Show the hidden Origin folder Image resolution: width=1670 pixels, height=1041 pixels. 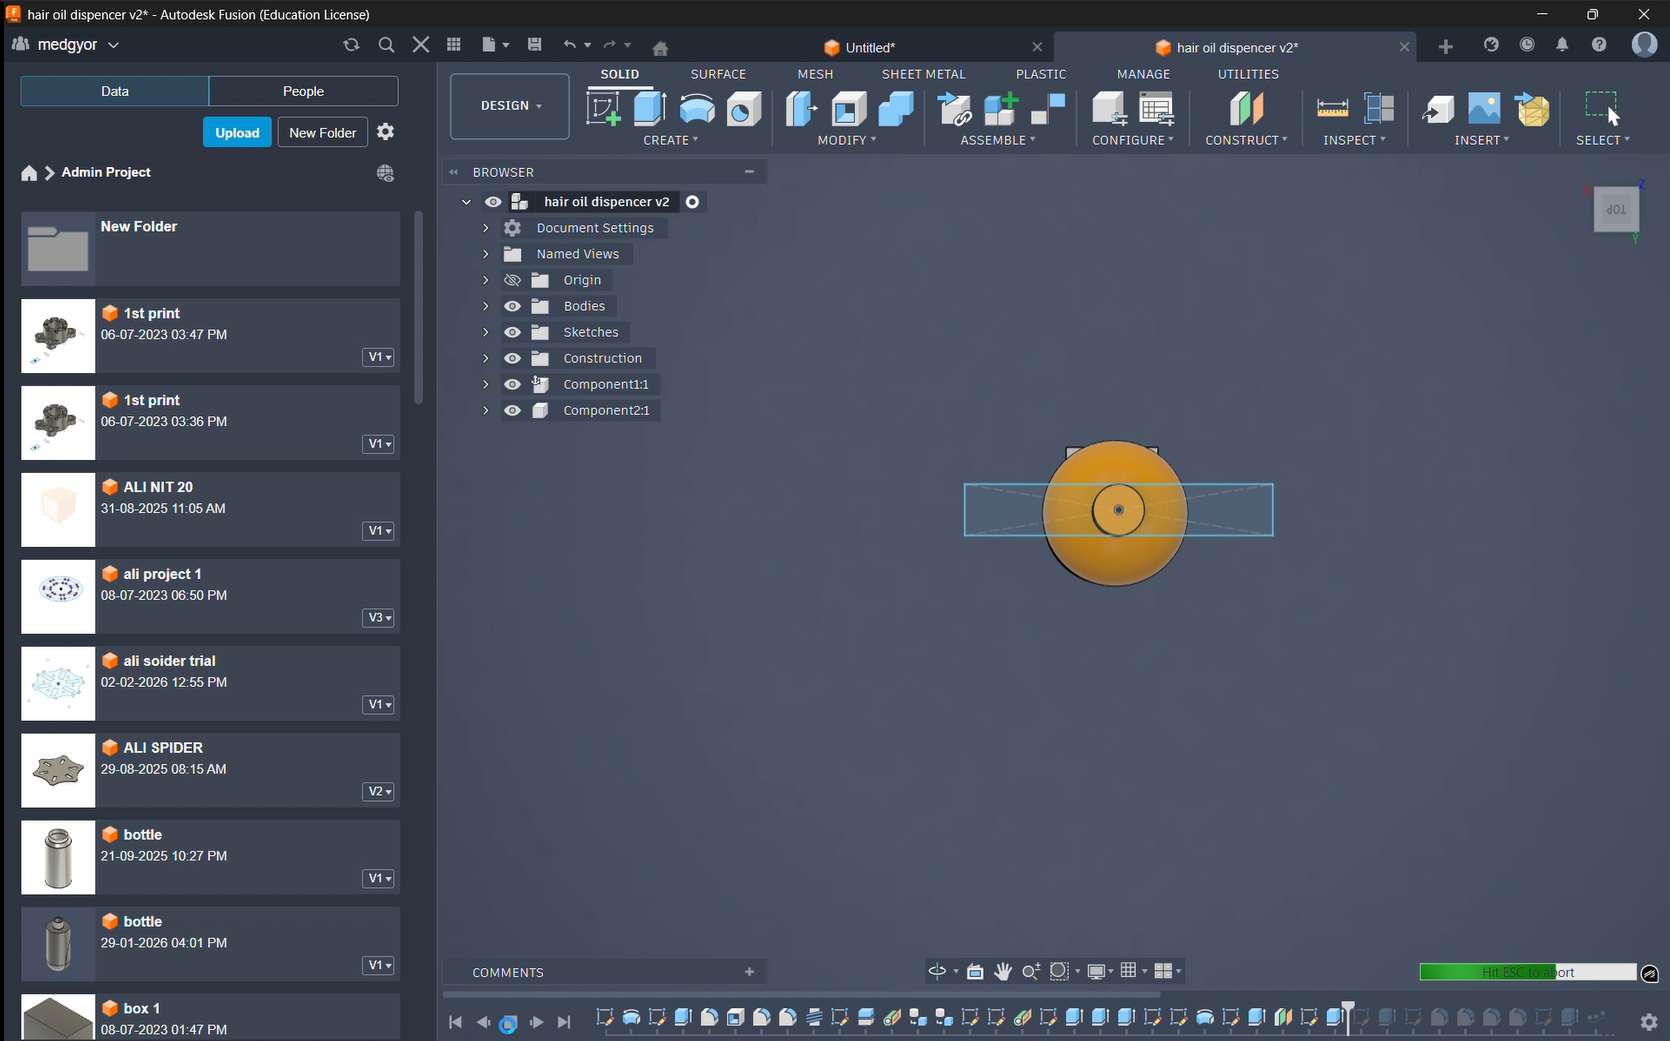click(512, 280)
